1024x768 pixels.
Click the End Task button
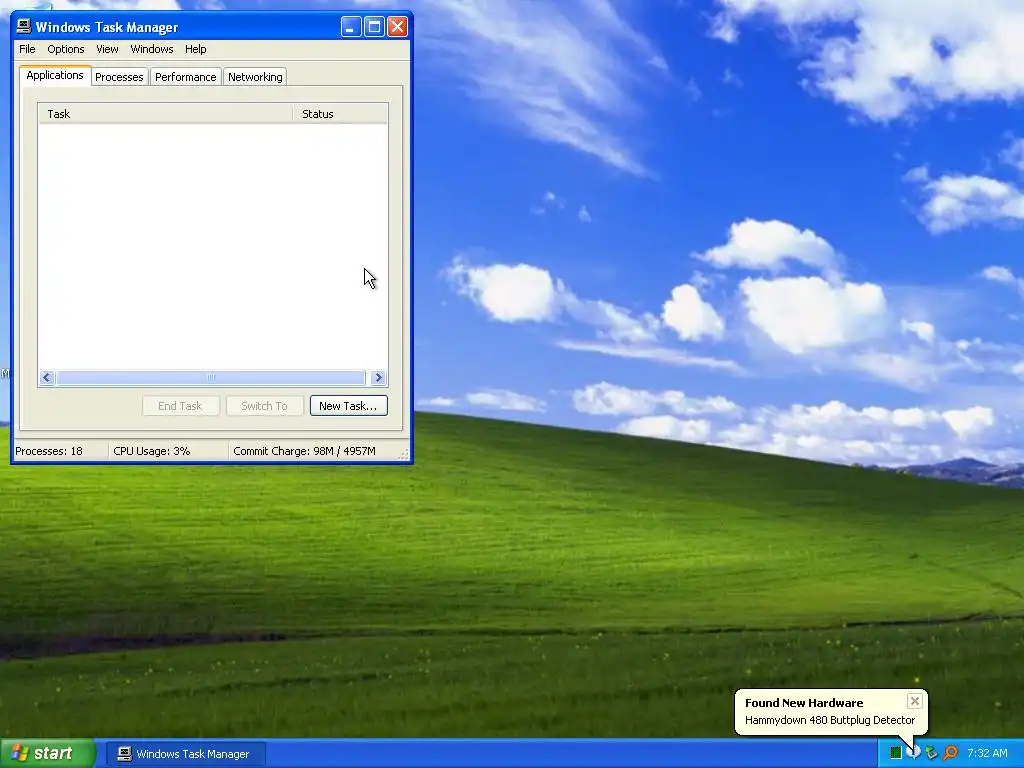(x=180, y=406)
